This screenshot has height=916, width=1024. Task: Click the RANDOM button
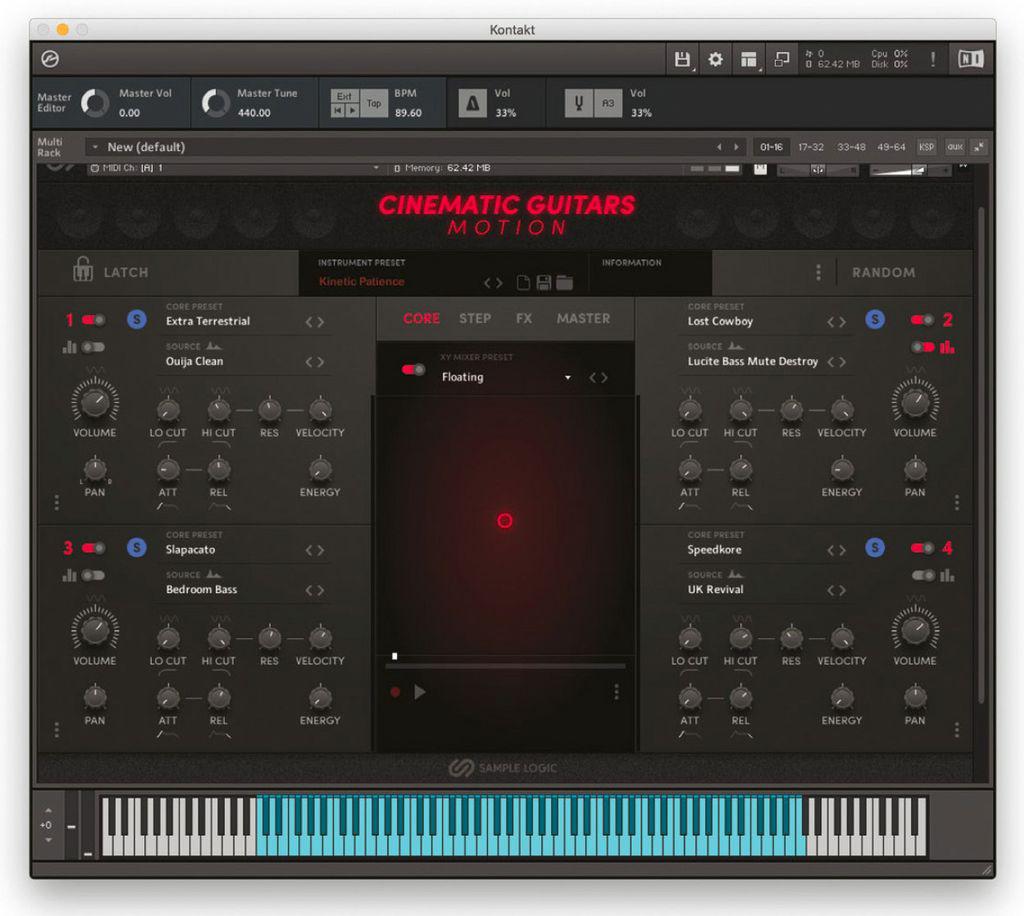(x=884, y=272)
